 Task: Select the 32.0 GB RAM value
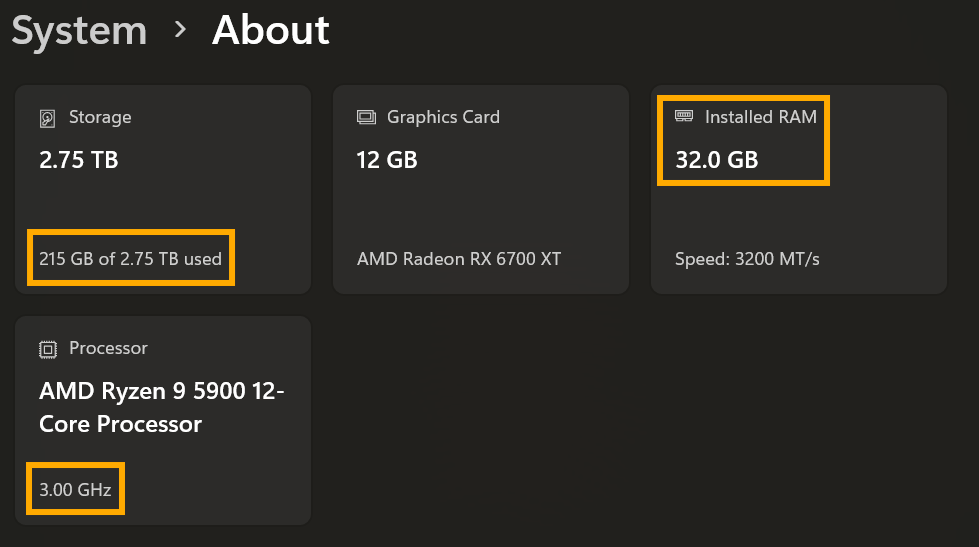(716, 159)
